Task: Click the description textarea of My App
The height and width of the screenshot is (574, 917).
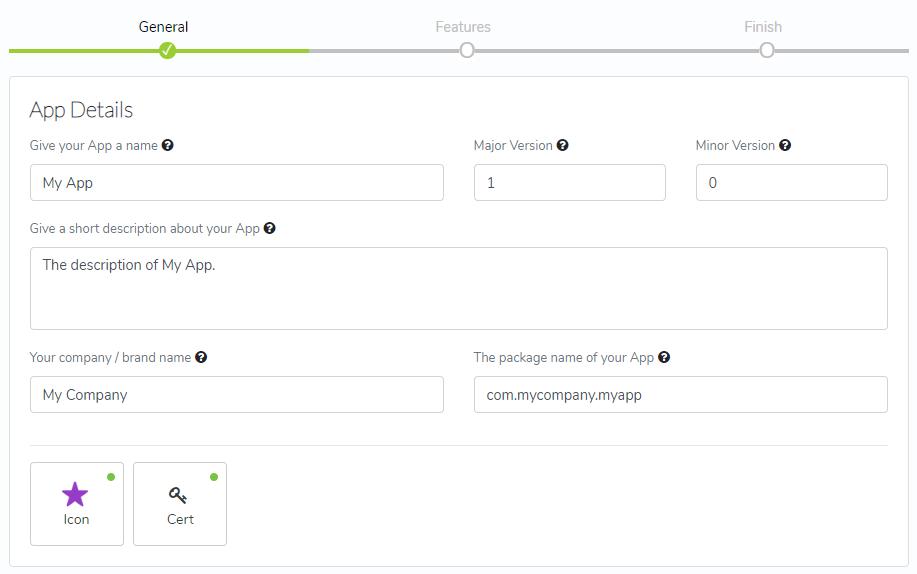Action: [x=459, y=288]
